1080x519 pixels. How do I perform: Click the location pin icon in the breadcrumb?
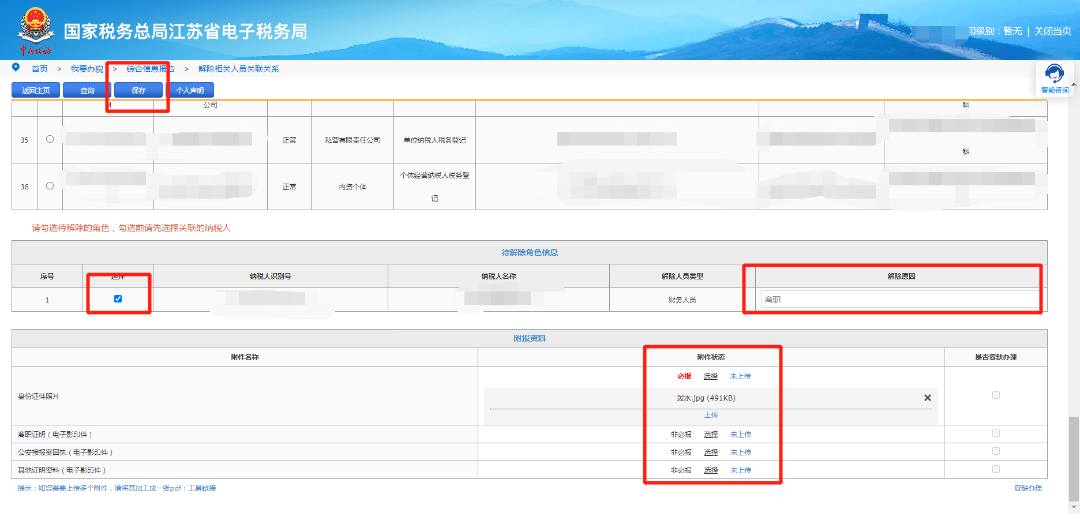tap(16, 67)
